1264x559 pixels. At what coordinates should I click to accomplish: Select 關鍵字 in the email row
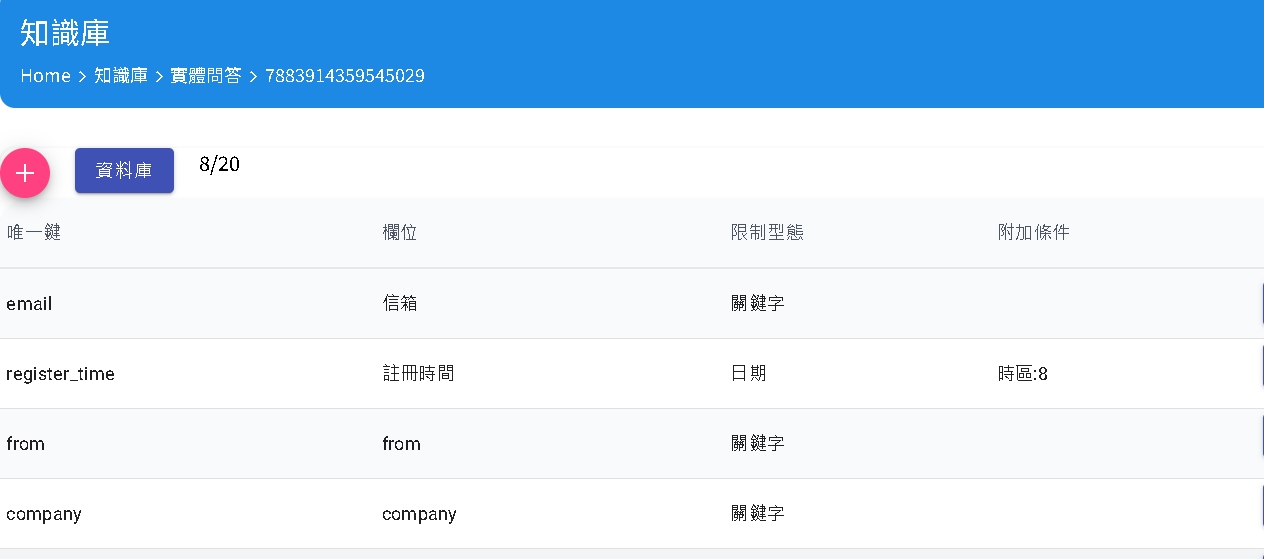coord(758,303)
